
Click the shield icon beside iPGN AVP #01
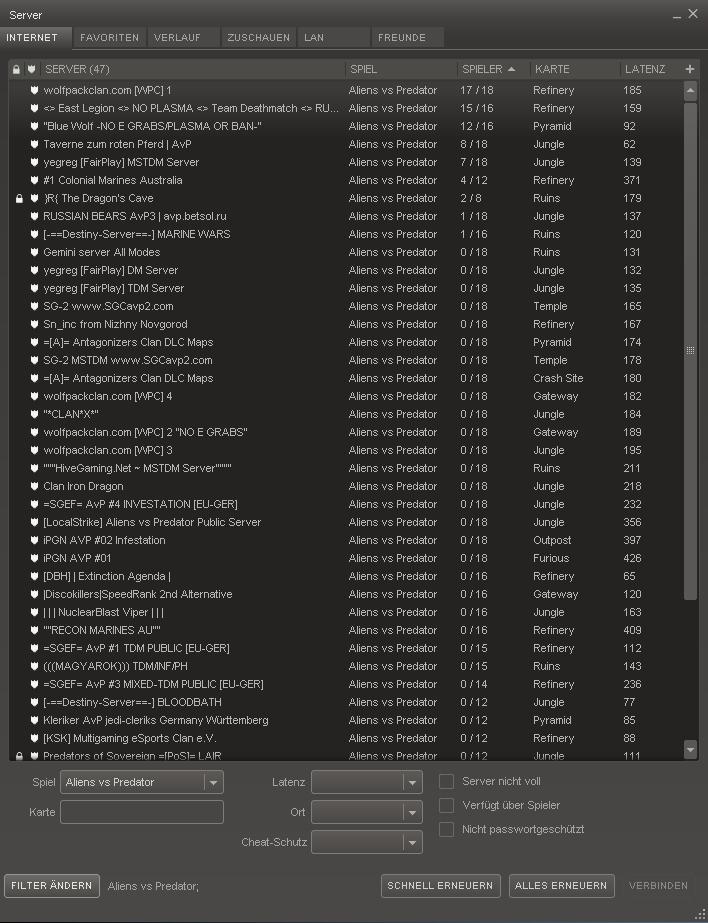tap(34, 559)
